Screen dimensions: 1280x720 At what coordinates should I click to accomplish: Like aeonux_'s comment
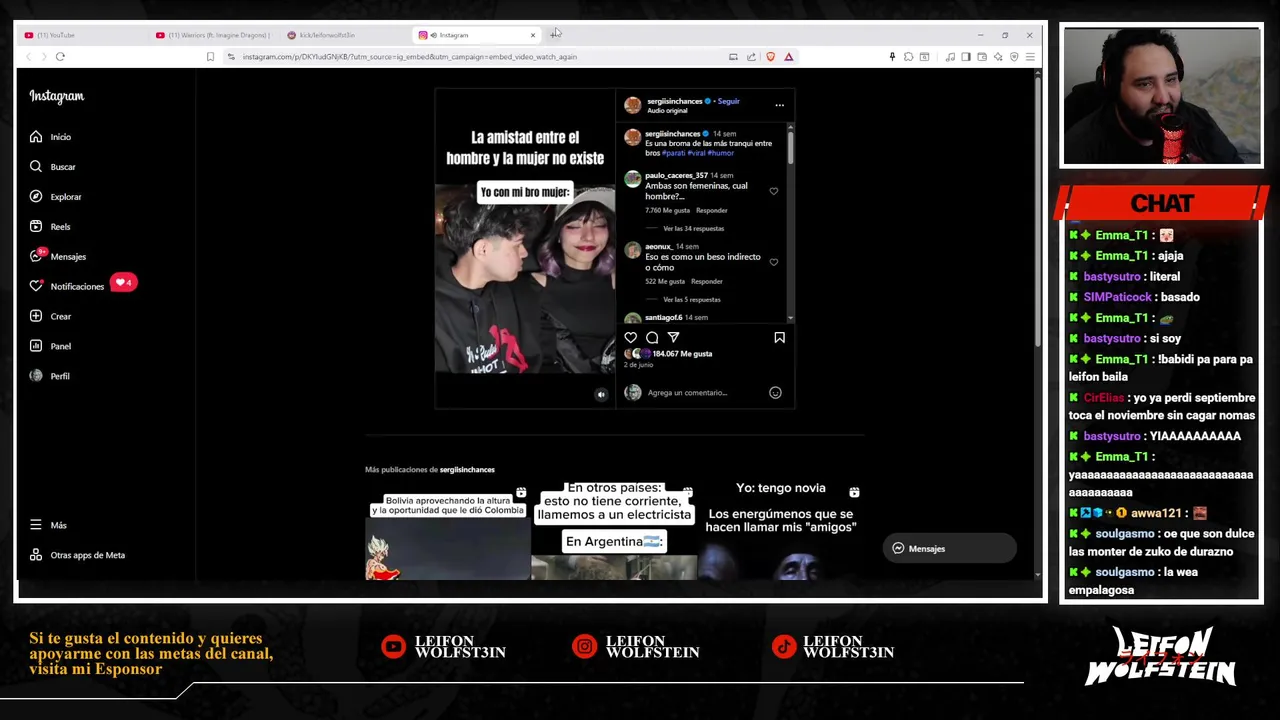(x=773, y=262)
